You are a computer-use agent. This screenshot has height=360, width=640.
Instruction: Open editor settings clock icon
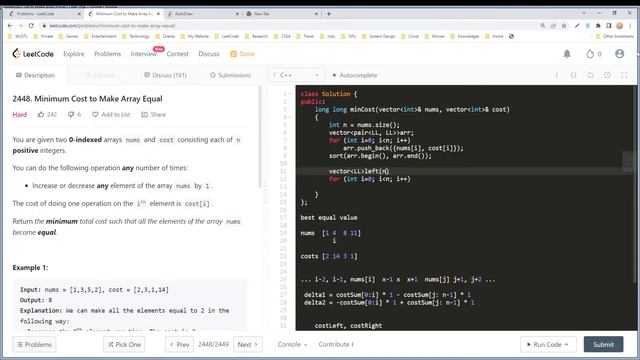607,75
